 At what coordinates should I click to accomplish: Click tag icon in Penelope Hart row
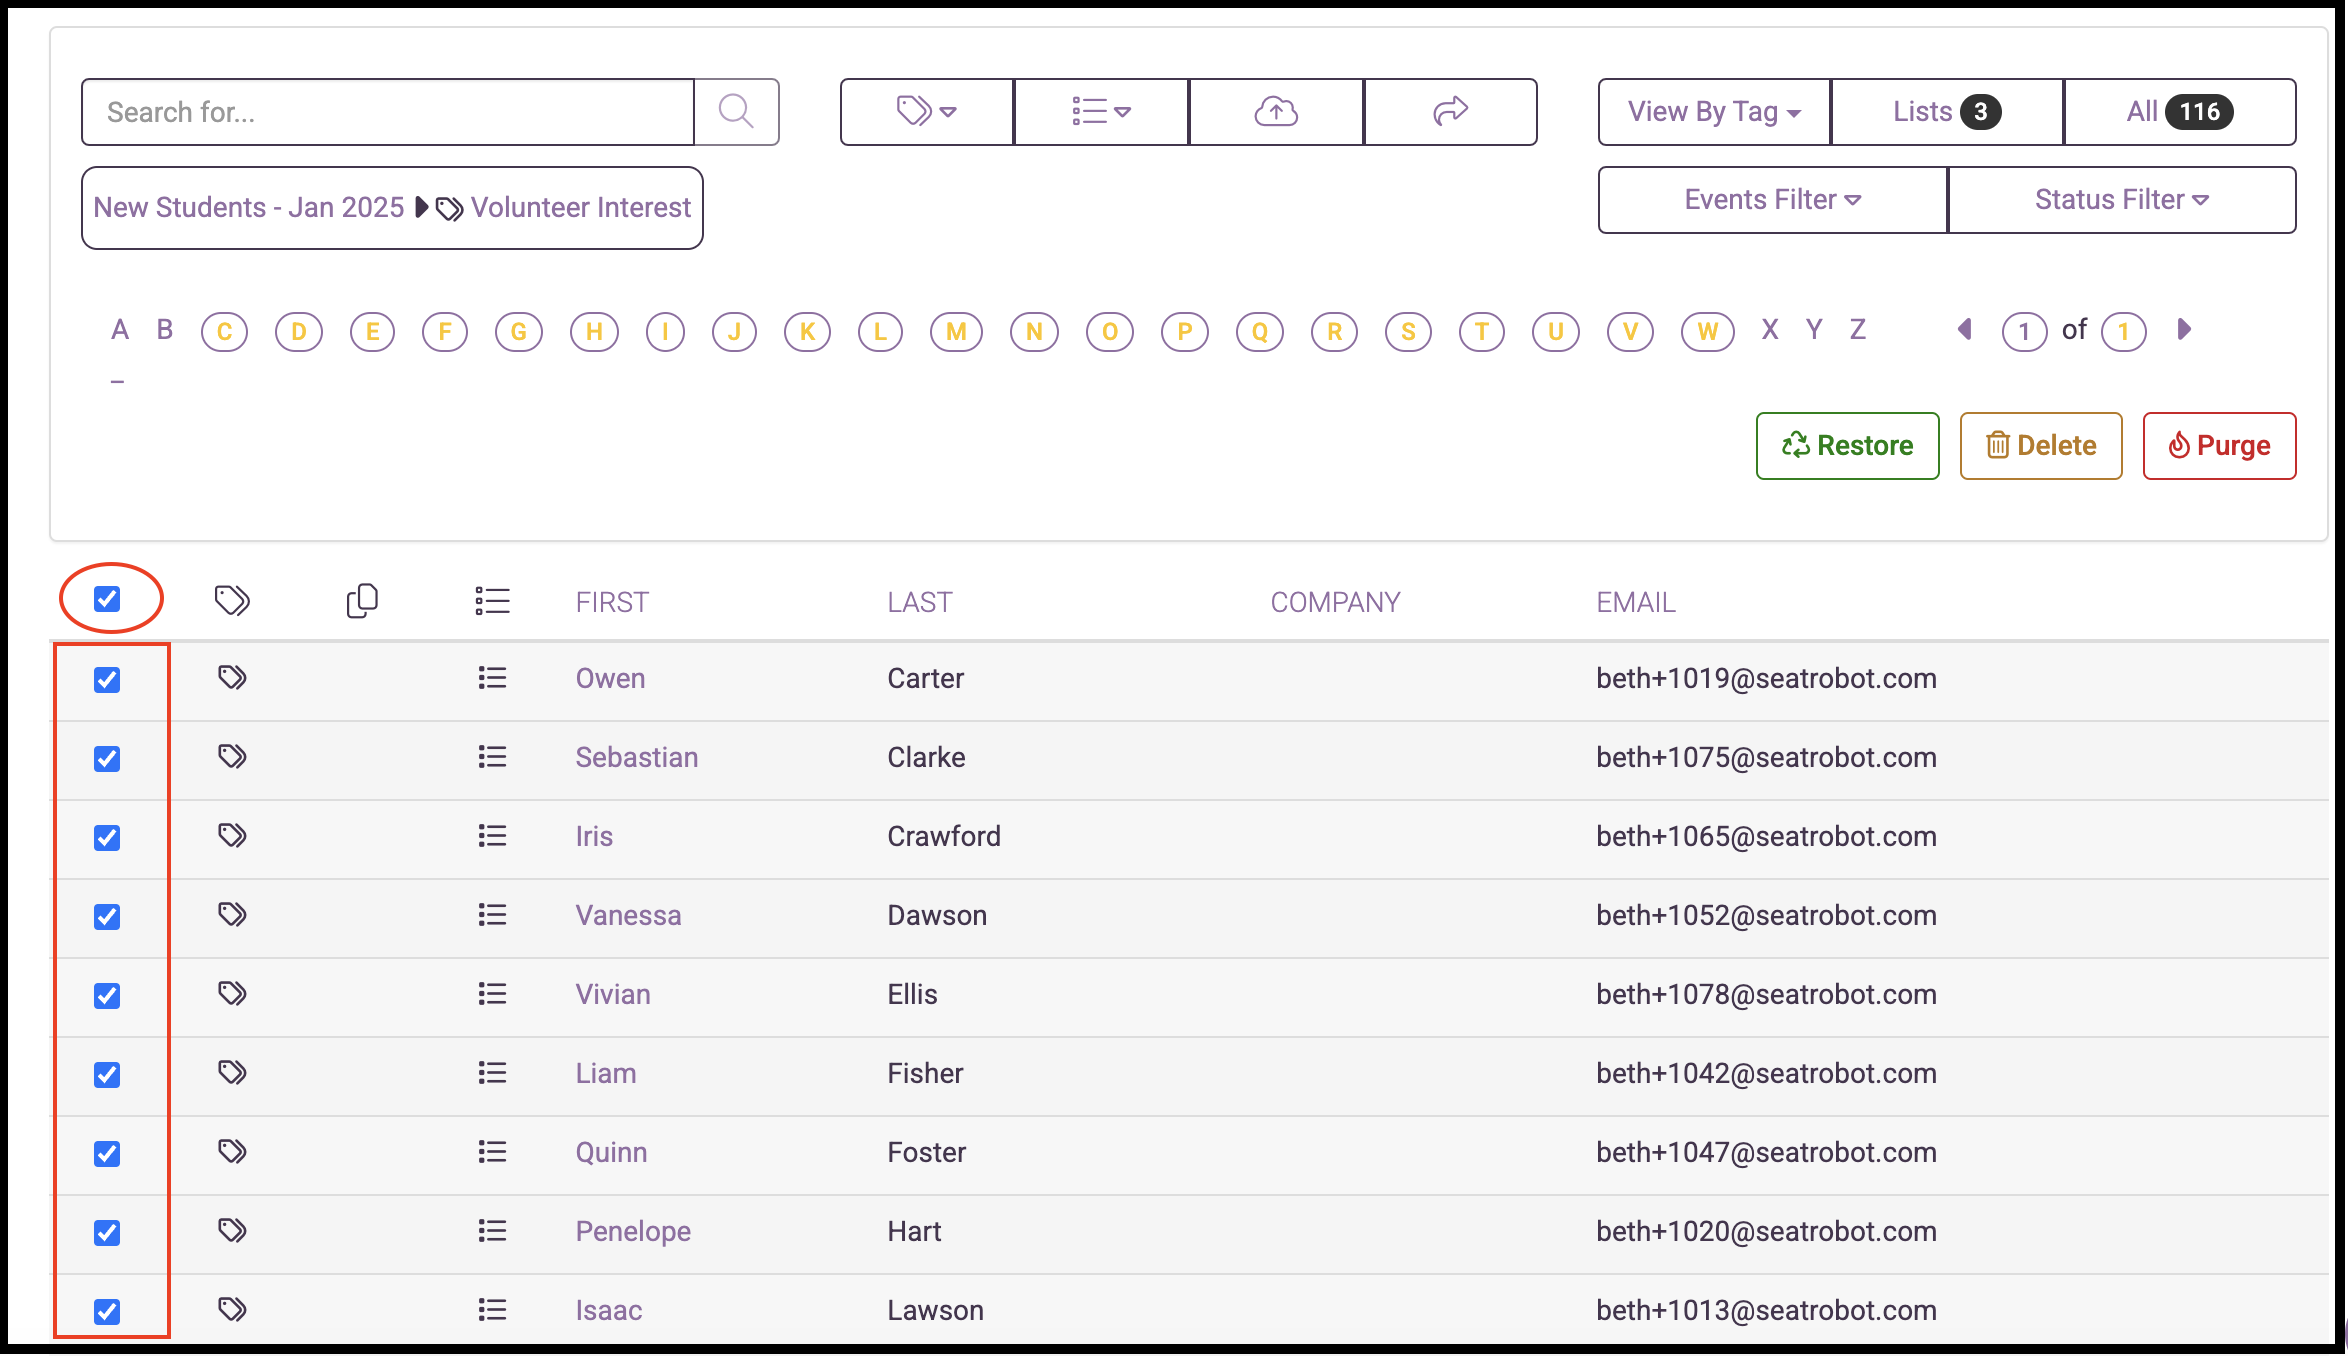[232, 1231]
